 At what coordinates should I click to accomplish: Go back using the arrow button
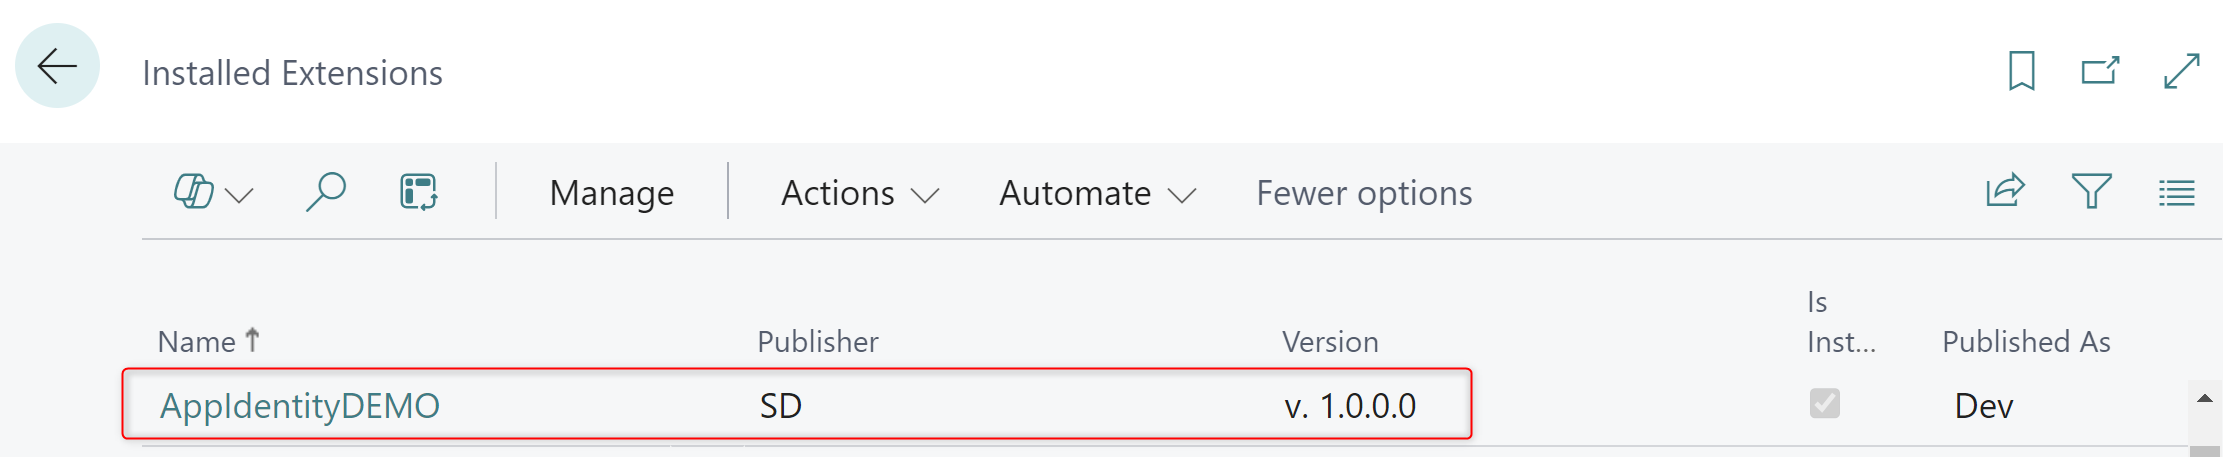coord(57,66)
